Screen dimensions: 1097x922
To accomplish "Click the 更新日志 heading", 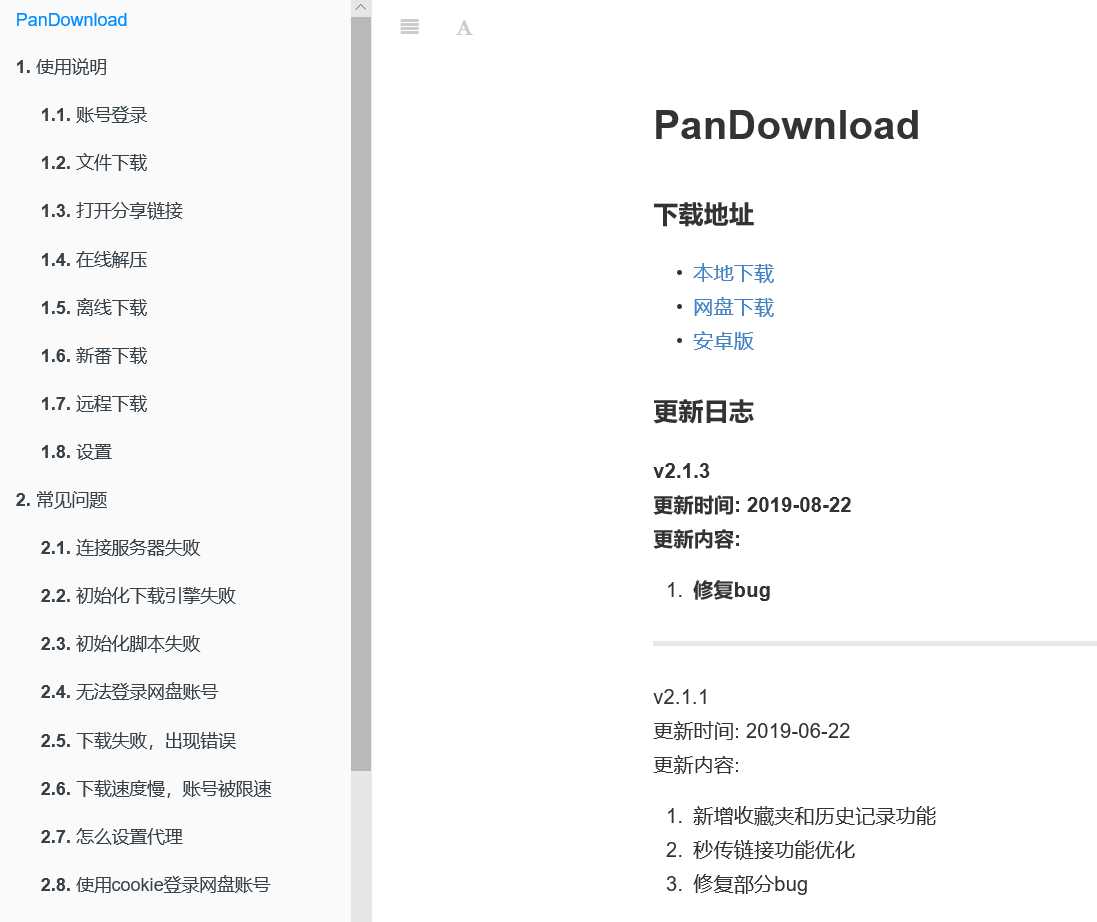I will (704, 411).
